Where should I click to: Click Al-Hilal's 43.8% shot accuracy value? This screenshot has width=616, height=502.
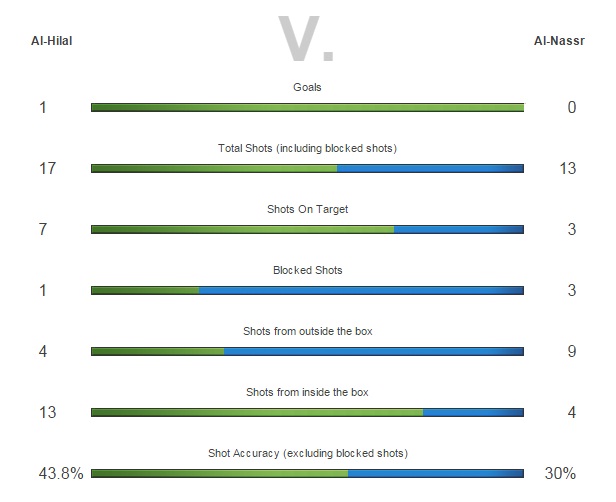point(59,474)
